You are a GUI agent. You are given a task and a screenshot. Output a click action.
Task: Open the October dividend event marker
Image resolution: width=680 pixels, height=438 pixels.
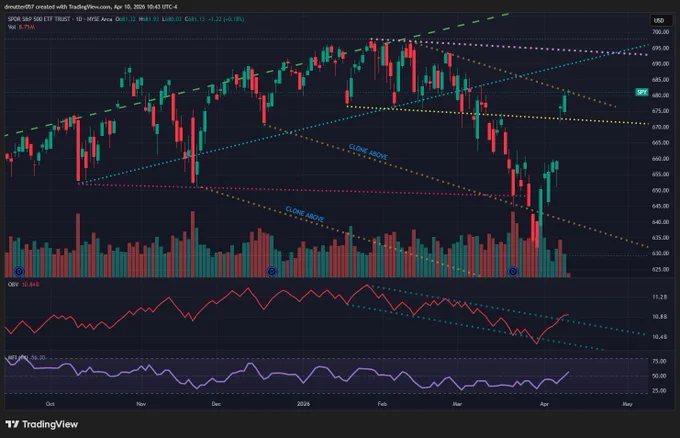[19, 271]
